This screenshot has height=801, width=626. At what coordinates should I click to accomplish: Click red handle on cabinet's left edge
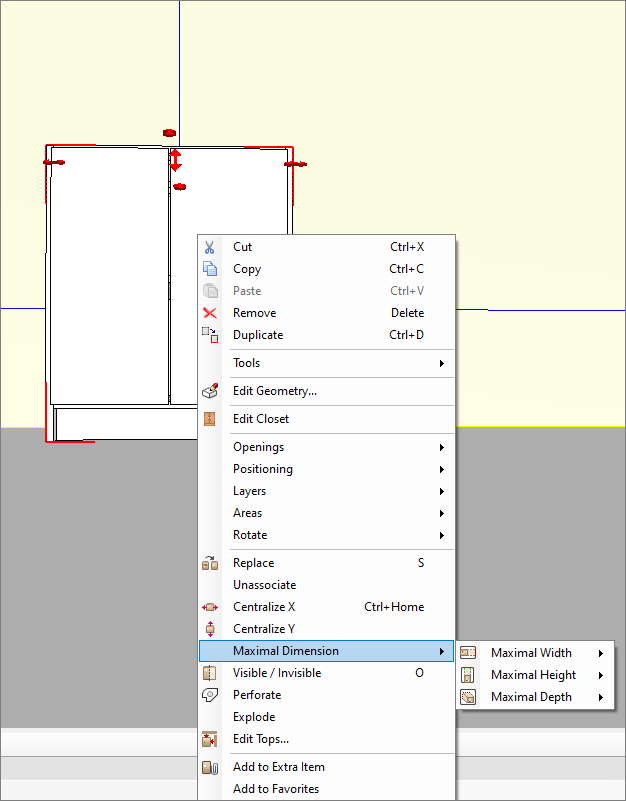pos(54,162)
